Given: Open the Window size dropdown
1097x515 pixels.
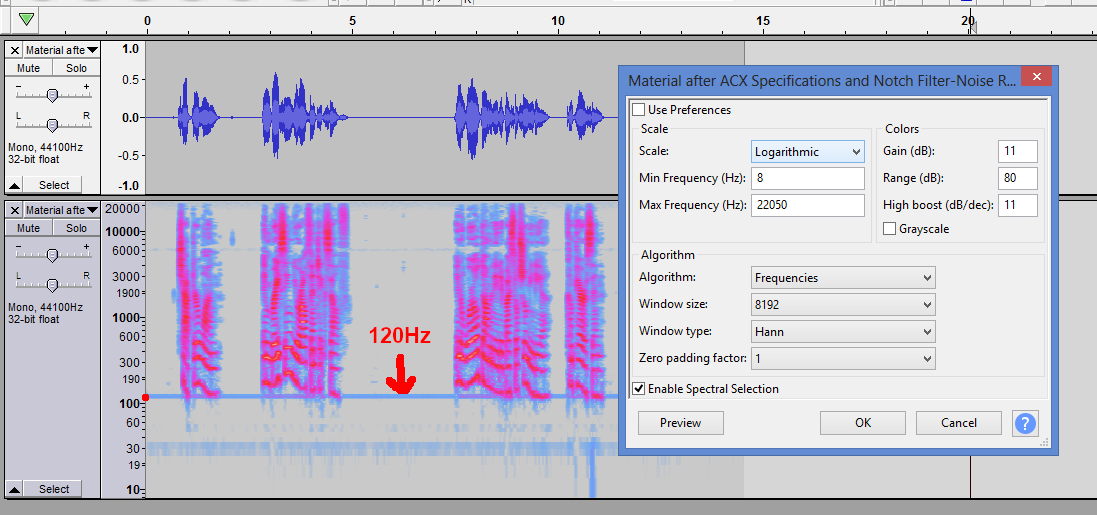Looking at the screenshot, I should 843,304.
